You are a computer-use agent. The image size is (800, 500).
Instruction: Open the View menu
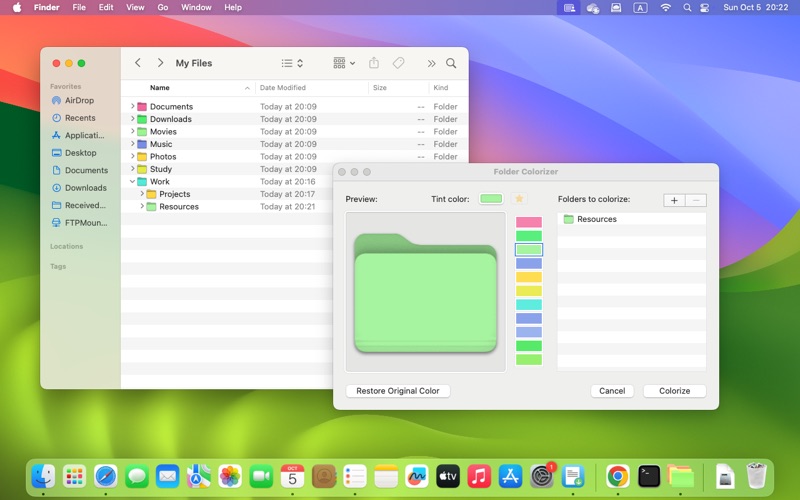click(x=135, y=7)
